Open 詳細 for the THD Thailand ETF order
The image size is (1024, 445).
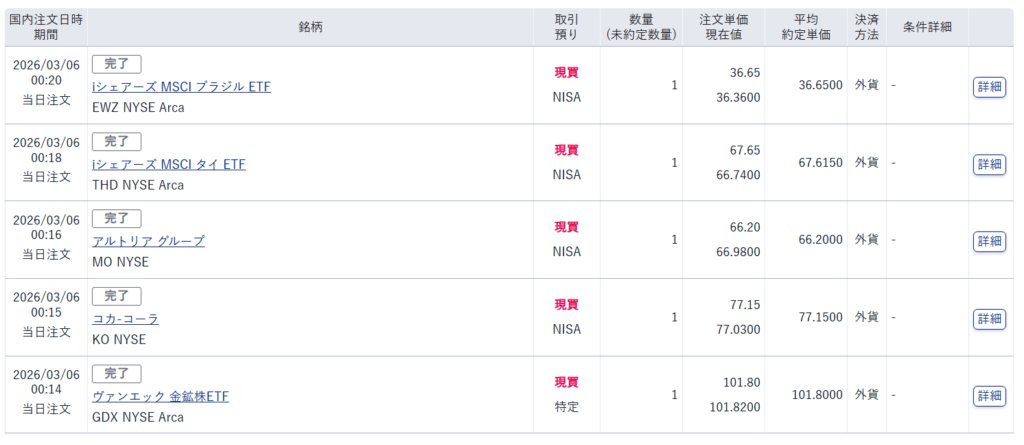pos(989,164)
